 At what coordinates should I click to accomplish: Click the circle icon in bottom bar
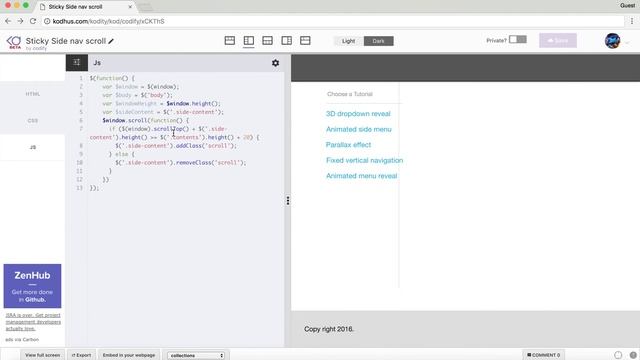(x=618, y=355)
